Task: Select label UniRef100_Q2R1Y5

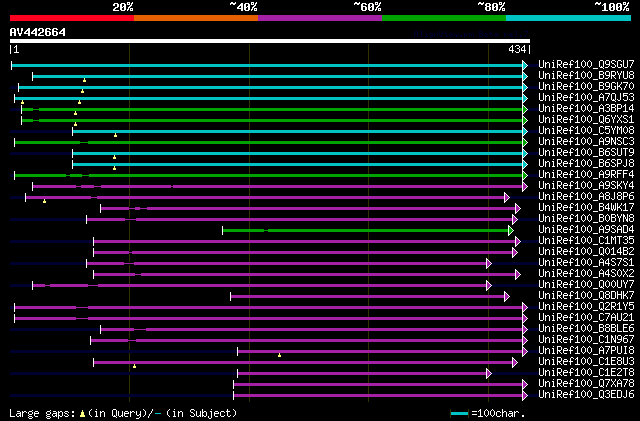Action: [586, 307]
